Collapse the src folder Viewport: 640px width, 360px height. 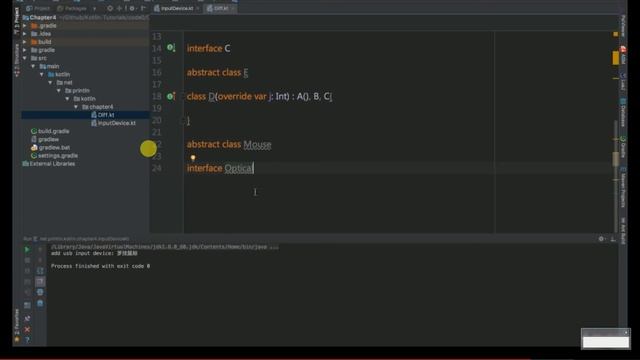tap(25, 58)
